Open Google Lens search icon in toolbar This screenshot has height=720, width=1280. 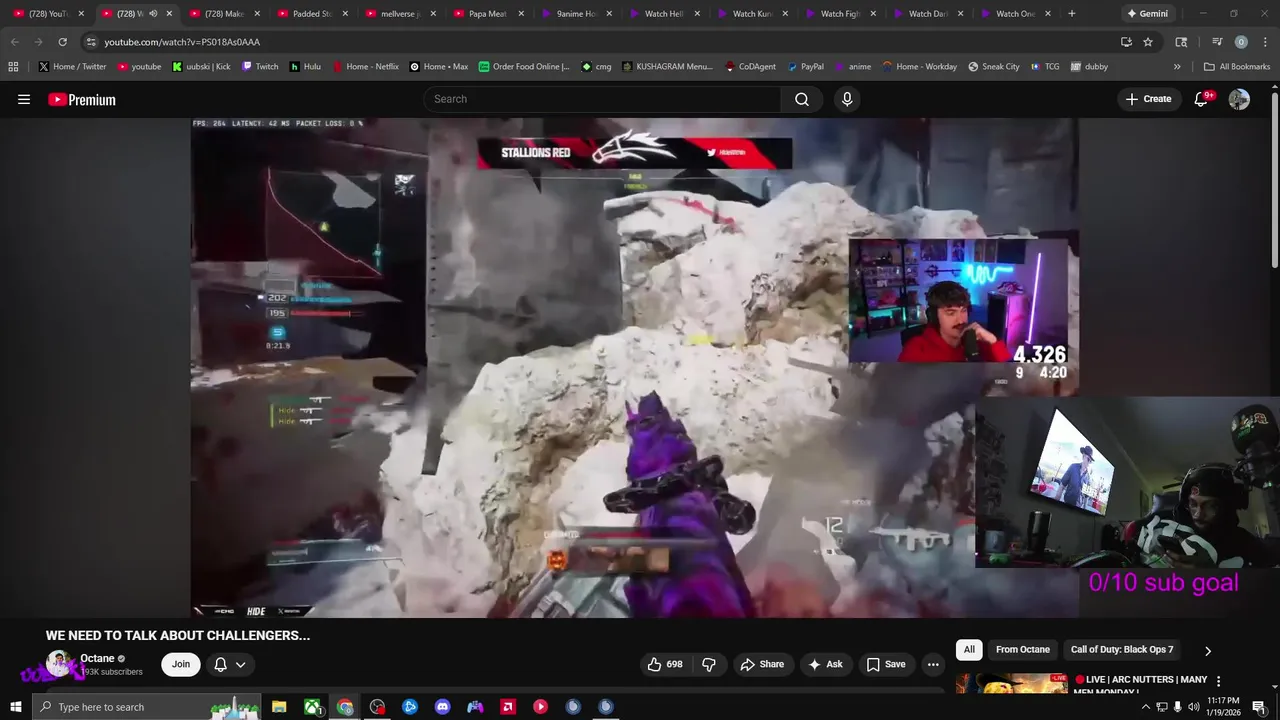1181,42
